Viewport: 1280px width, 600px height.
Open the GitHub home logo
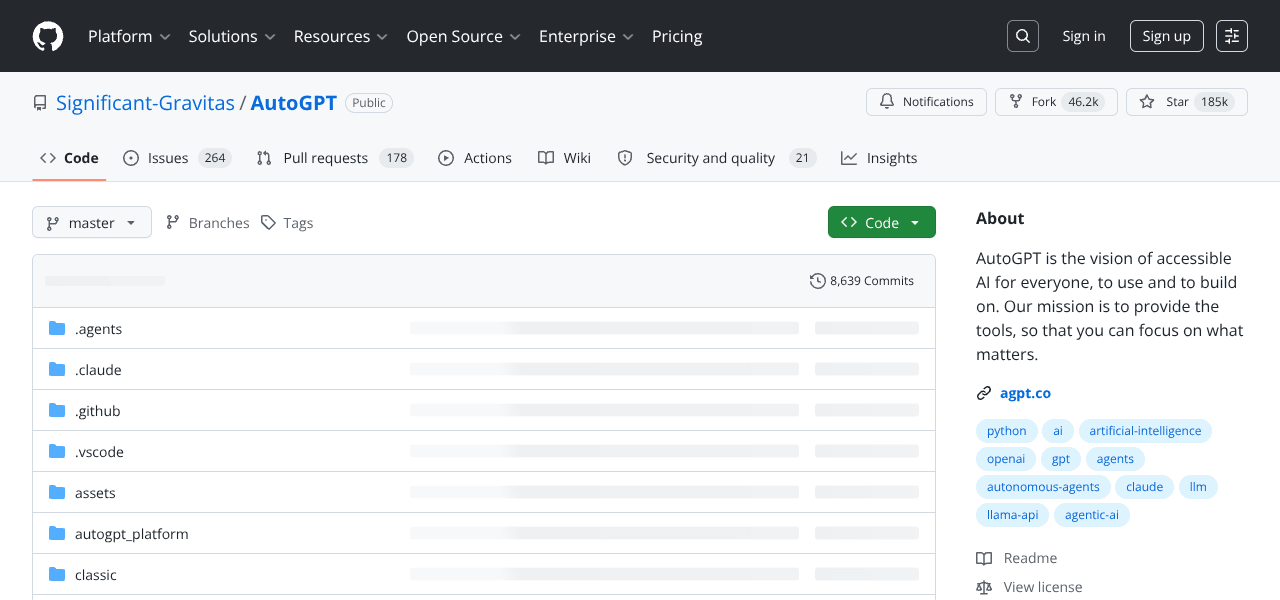tap(48, 36)
